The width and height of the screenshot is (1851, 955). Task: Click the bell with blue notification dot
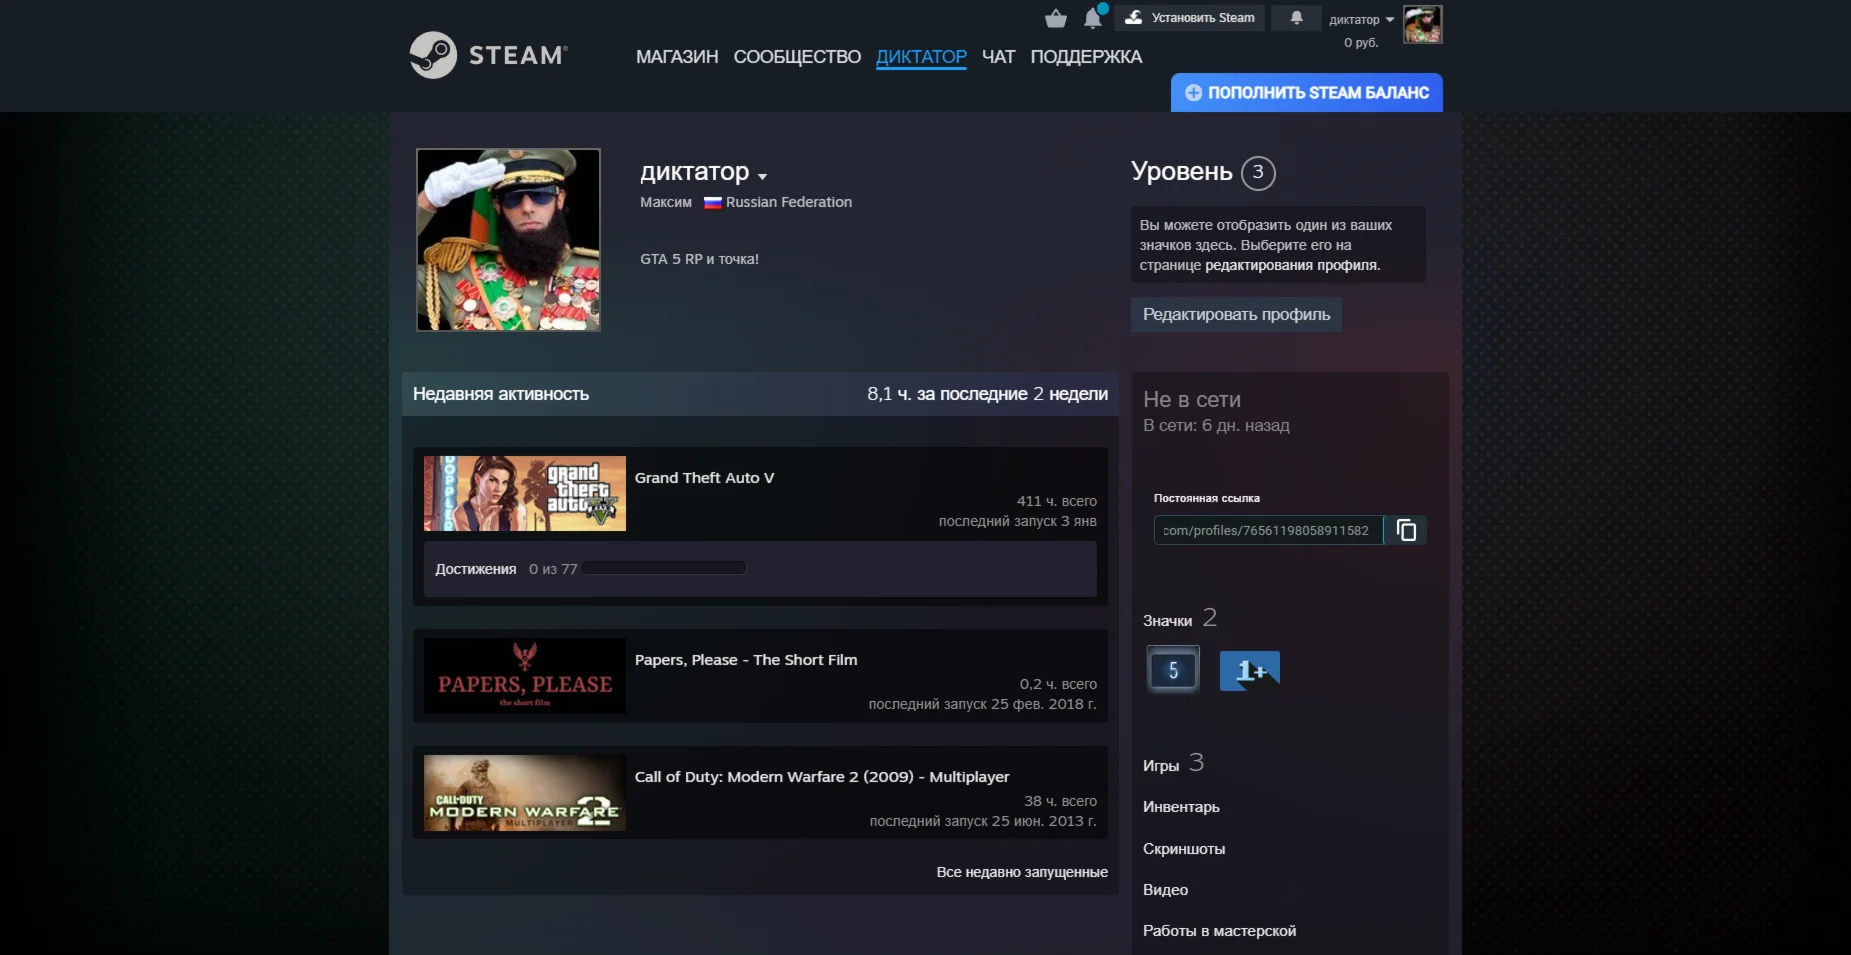tap(1093, 18)
